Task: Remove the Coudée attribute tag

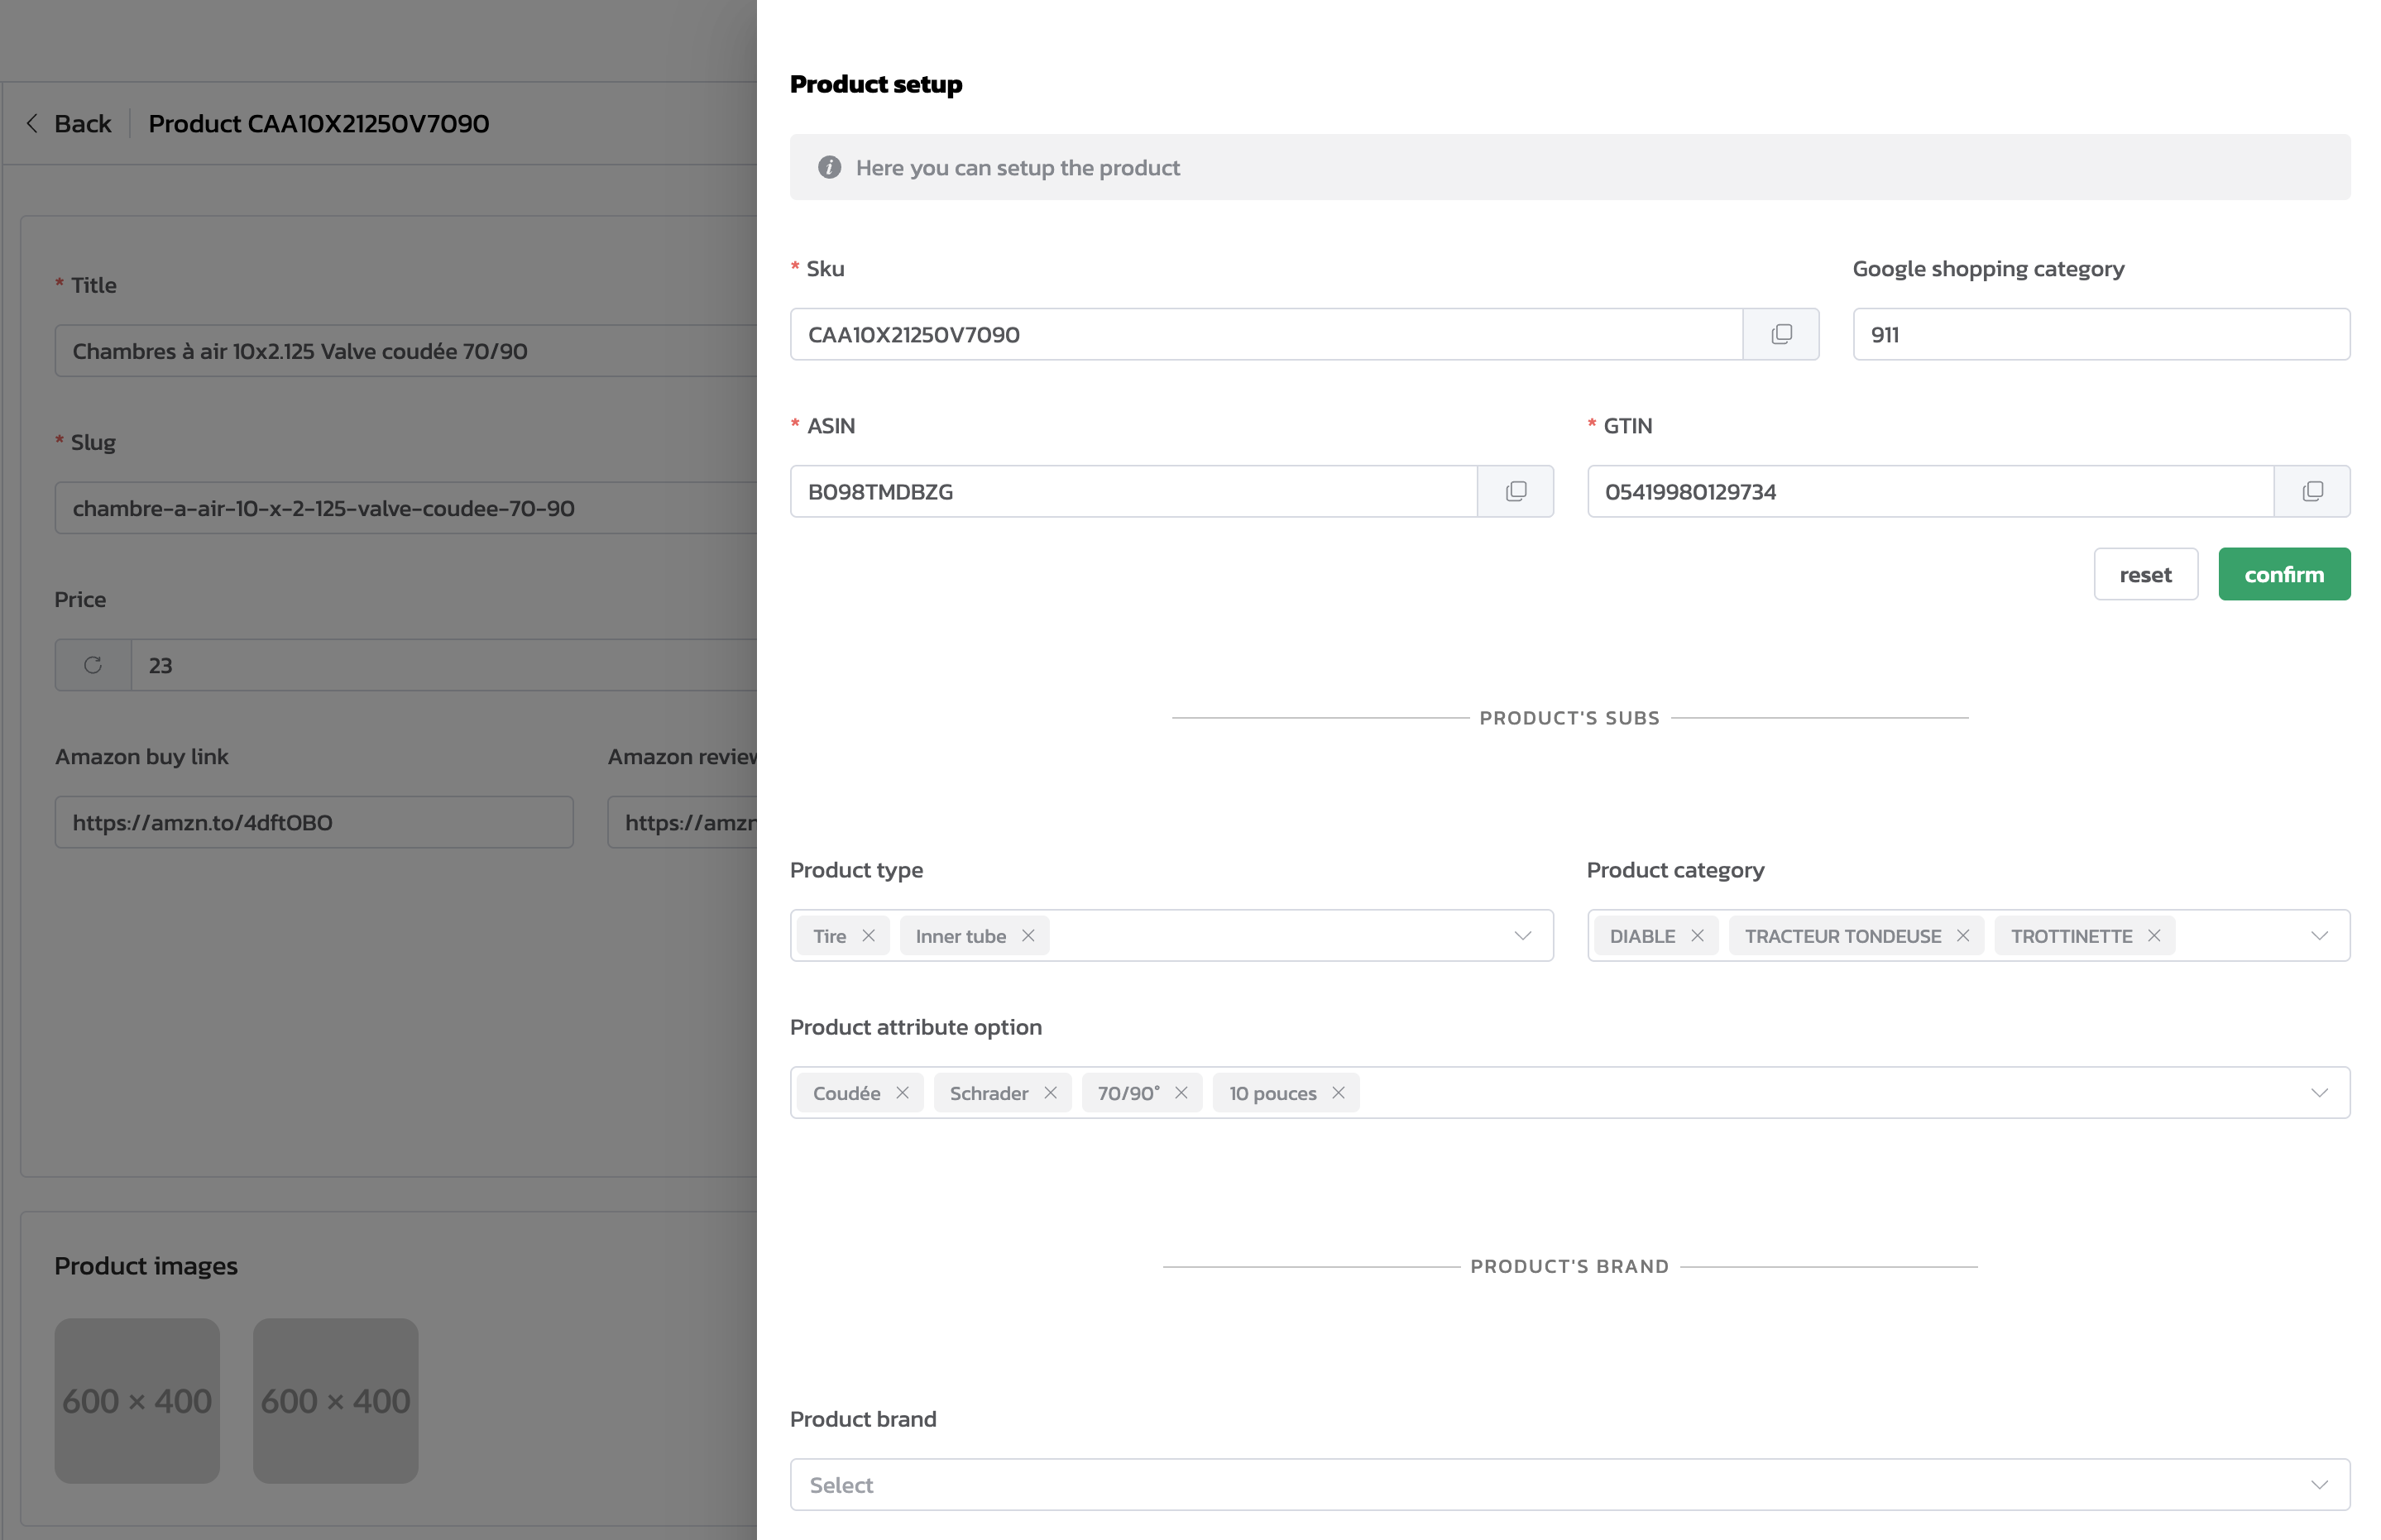Action: 902,1092
